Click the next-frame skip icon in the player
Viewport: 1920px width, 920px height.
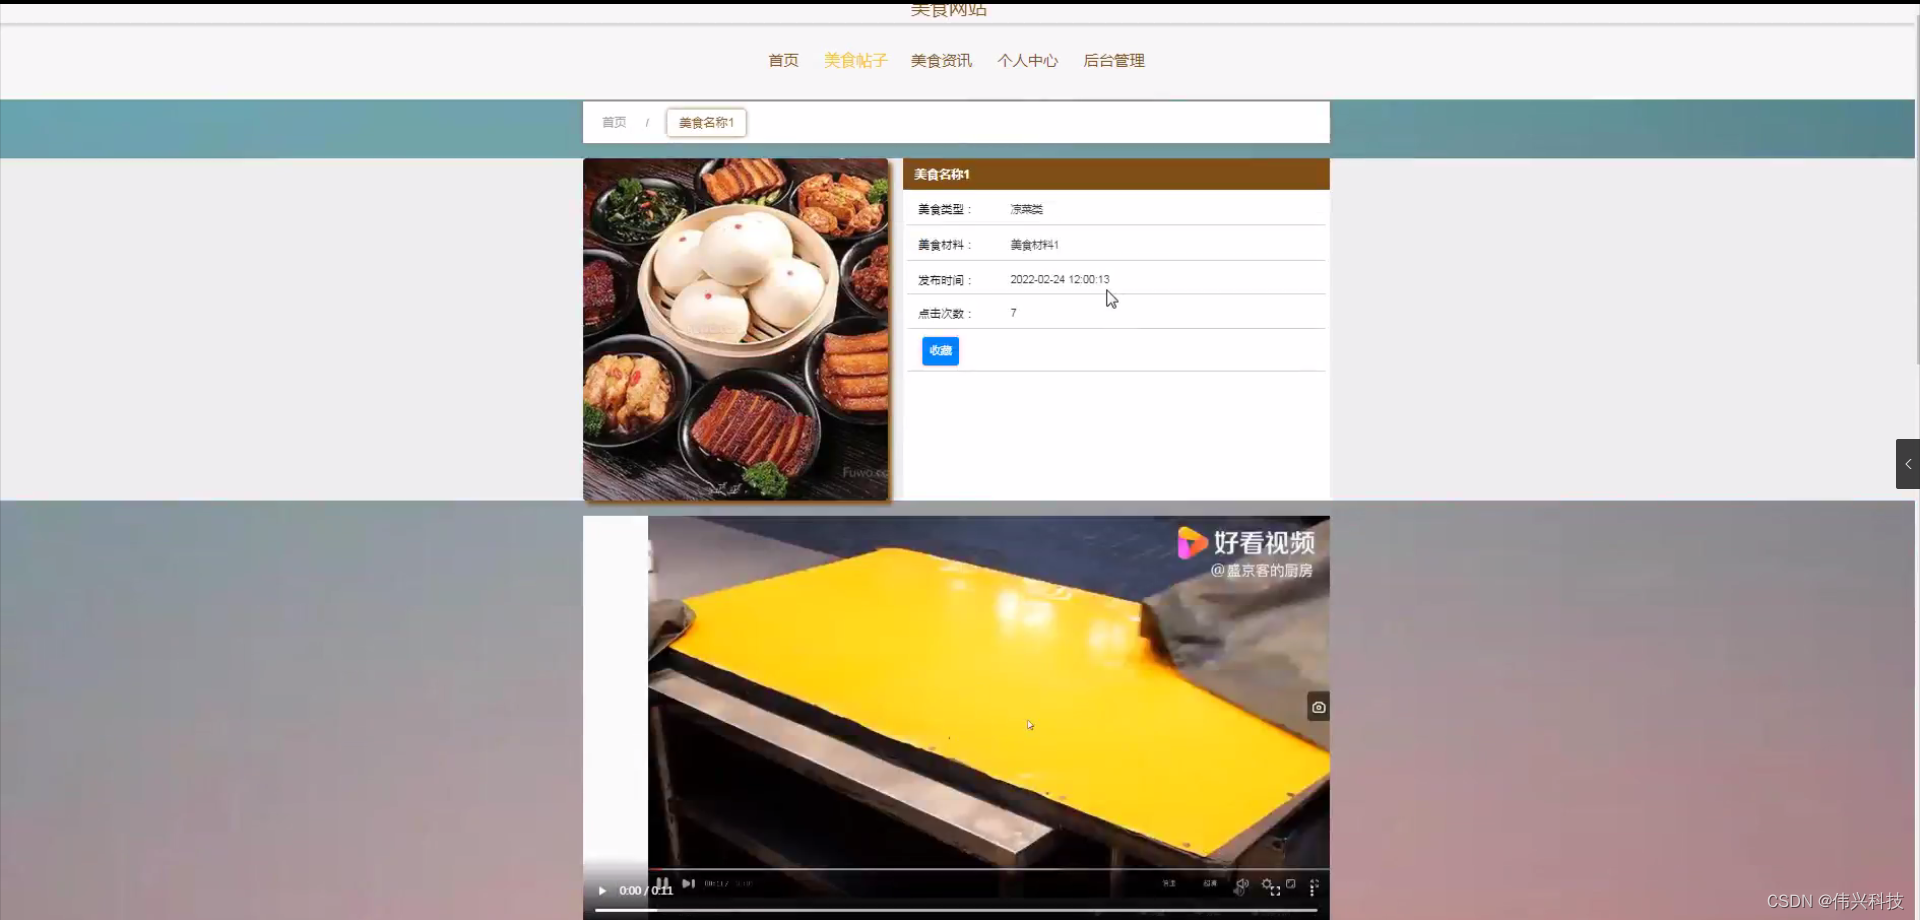point(689,883)
